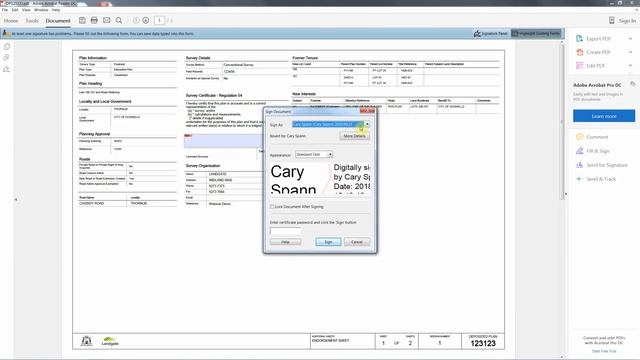This screenshot has width=640, height=360.
Task: Go to previous page with up arrow icon
Action: pyautogui.click(x=136, y=20)
